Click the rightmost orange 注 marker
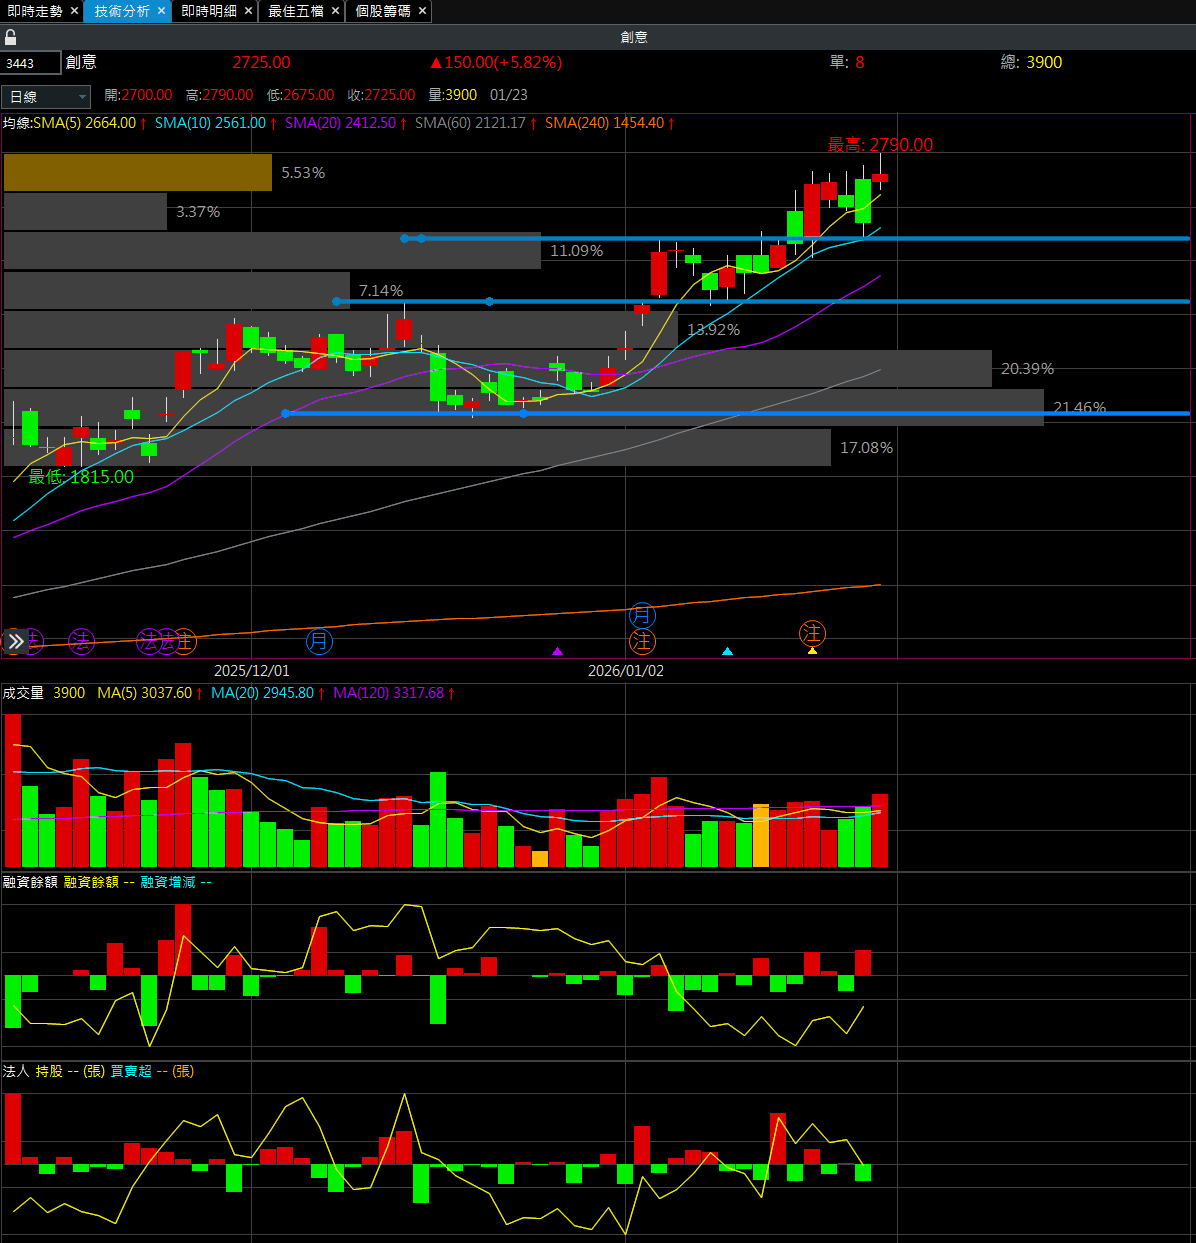The image size is (1196, 1243). point(812,633)
